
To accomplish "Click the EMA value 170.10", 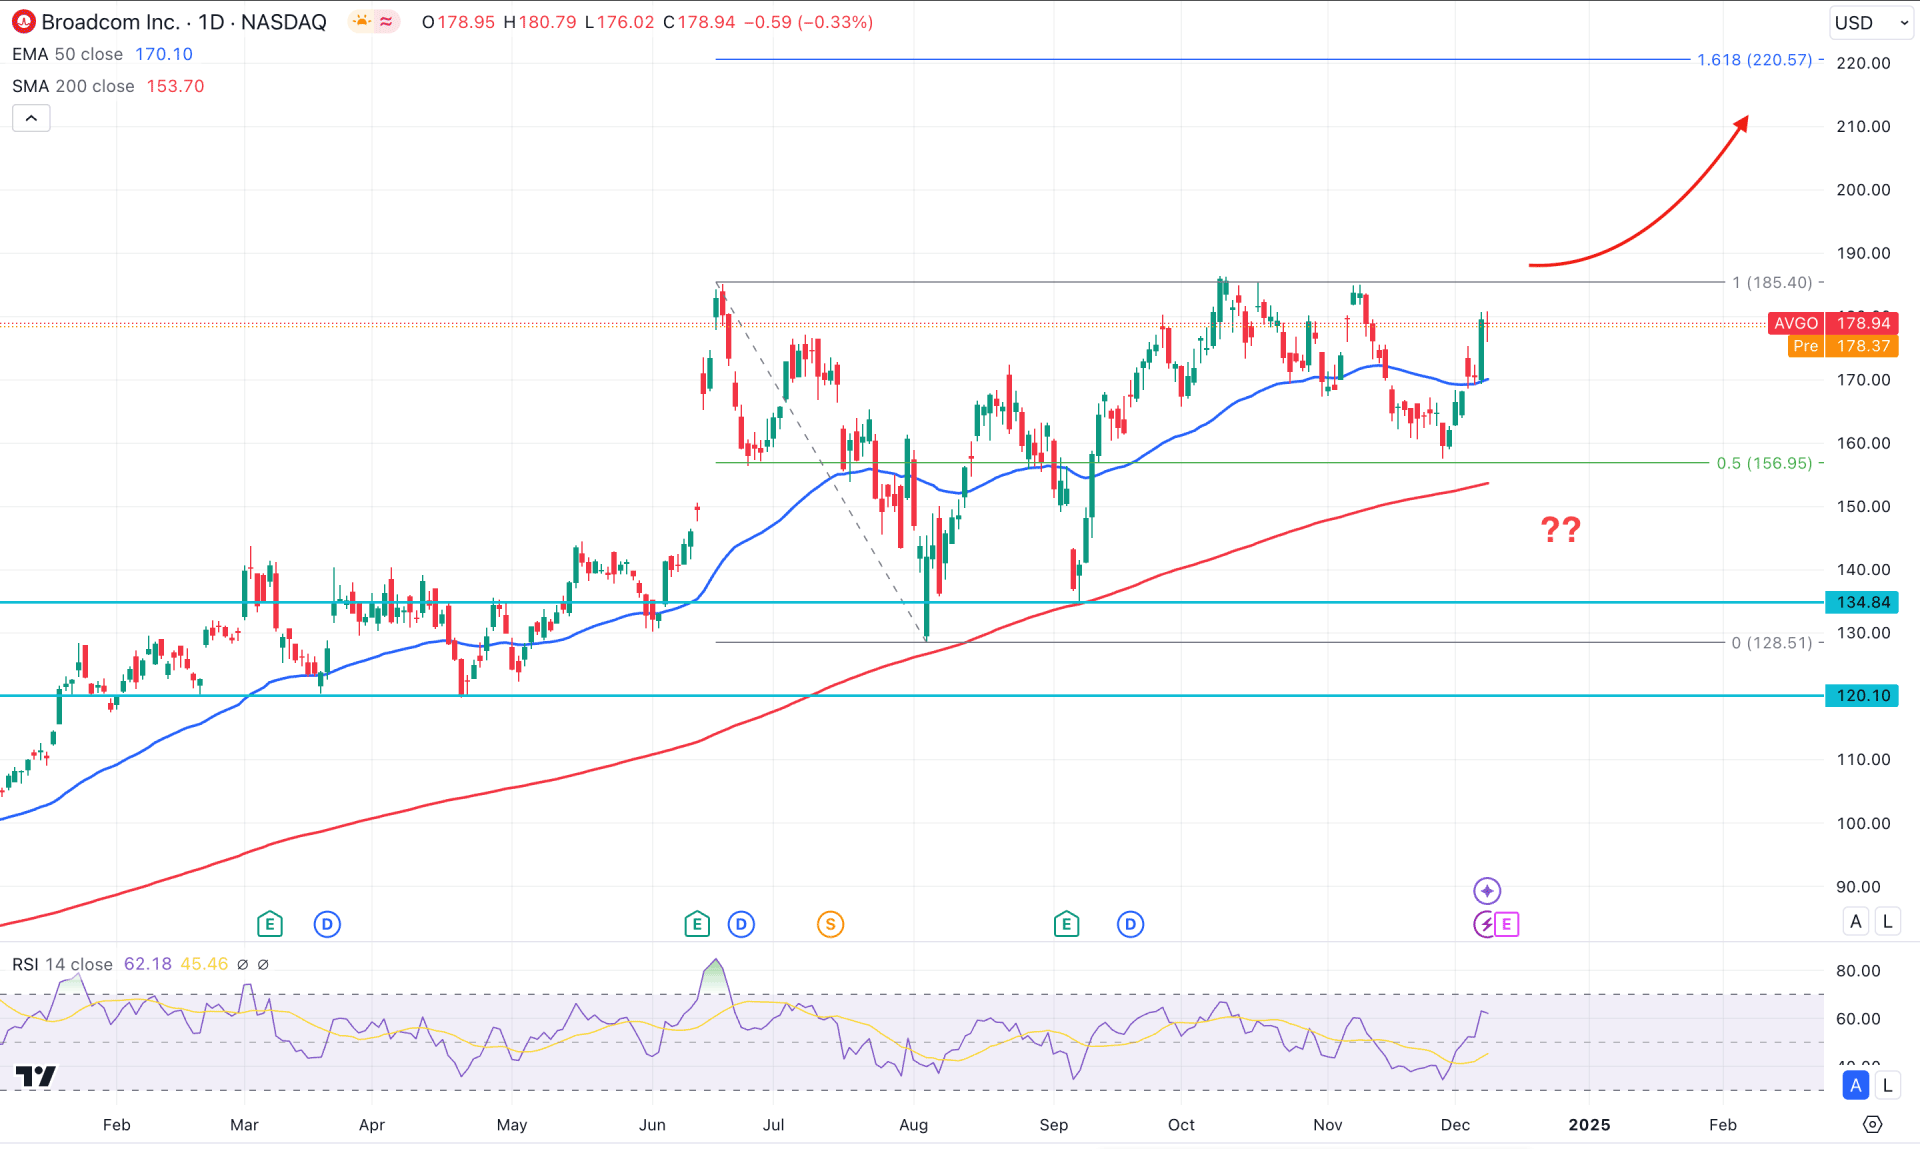I will click(164, 54).
